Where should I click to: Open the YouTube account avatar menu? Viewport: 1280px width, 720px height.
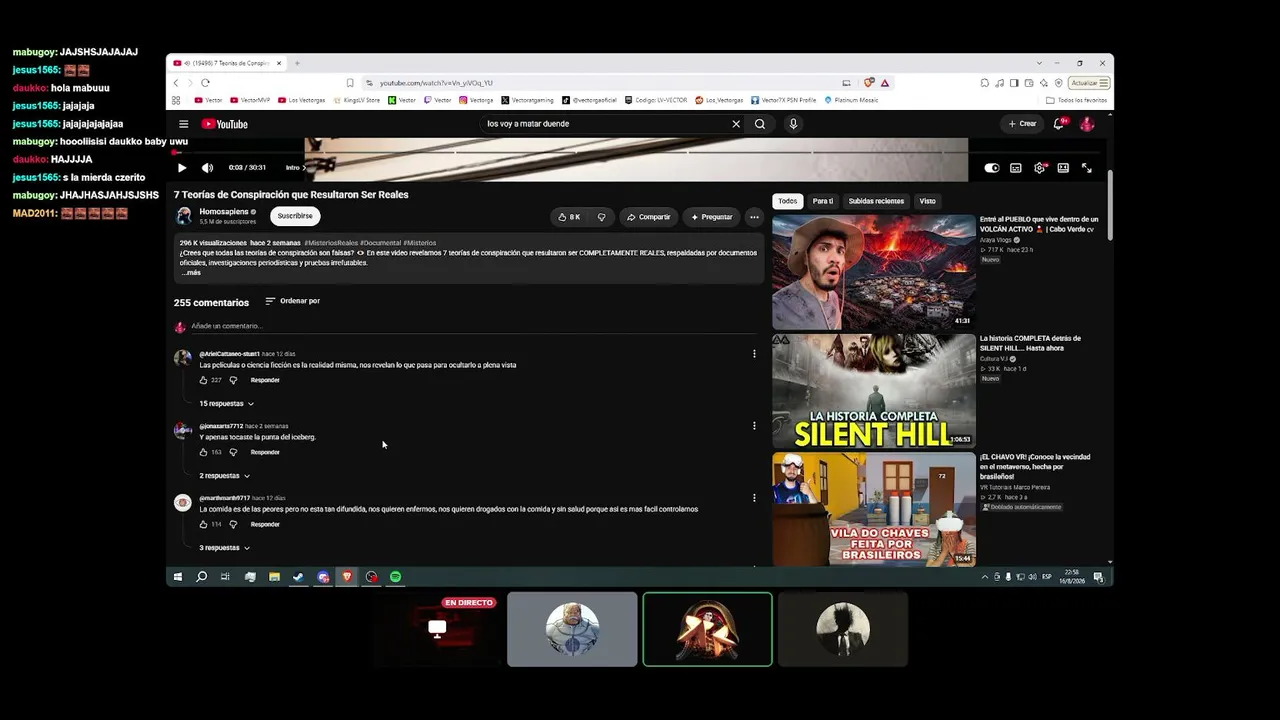[1087, 124]
